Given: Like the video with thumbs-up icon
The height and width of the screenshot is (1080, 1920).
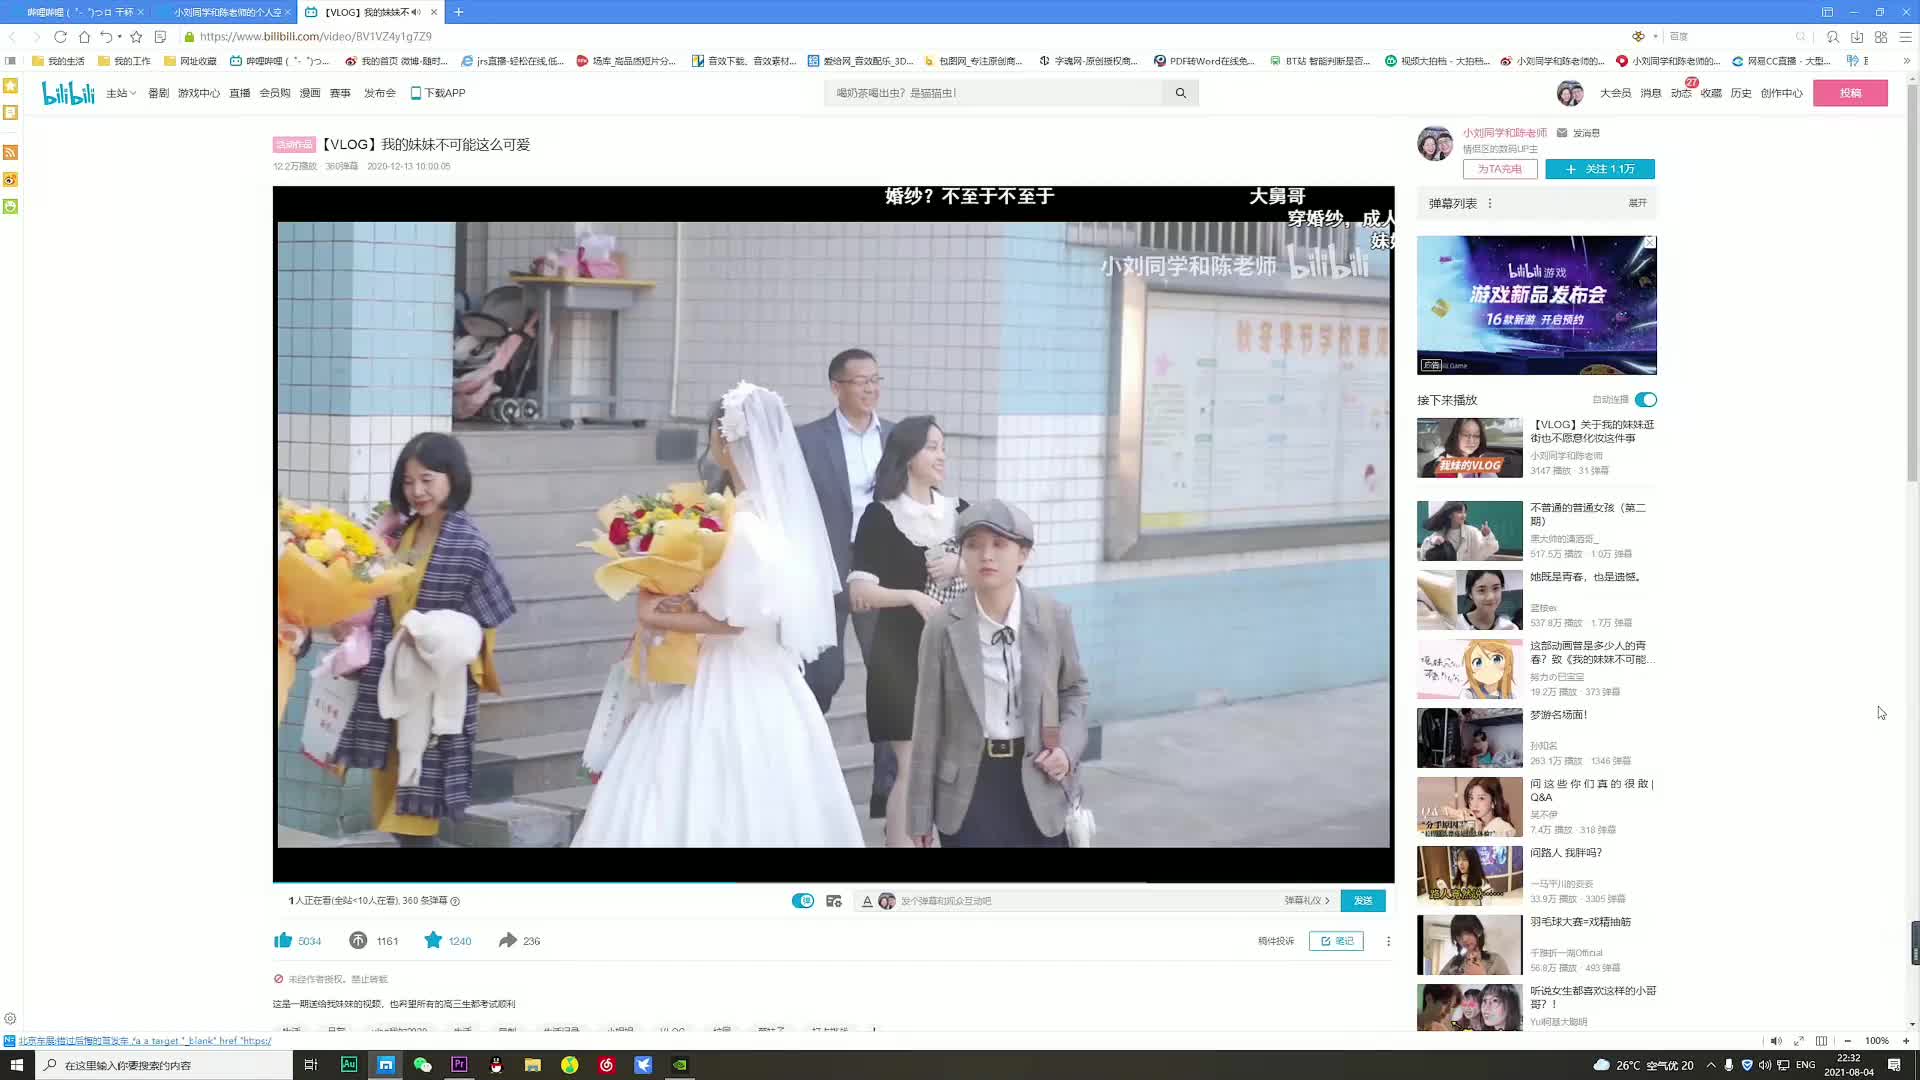Looking at the screenshot, I should [283, 940].
